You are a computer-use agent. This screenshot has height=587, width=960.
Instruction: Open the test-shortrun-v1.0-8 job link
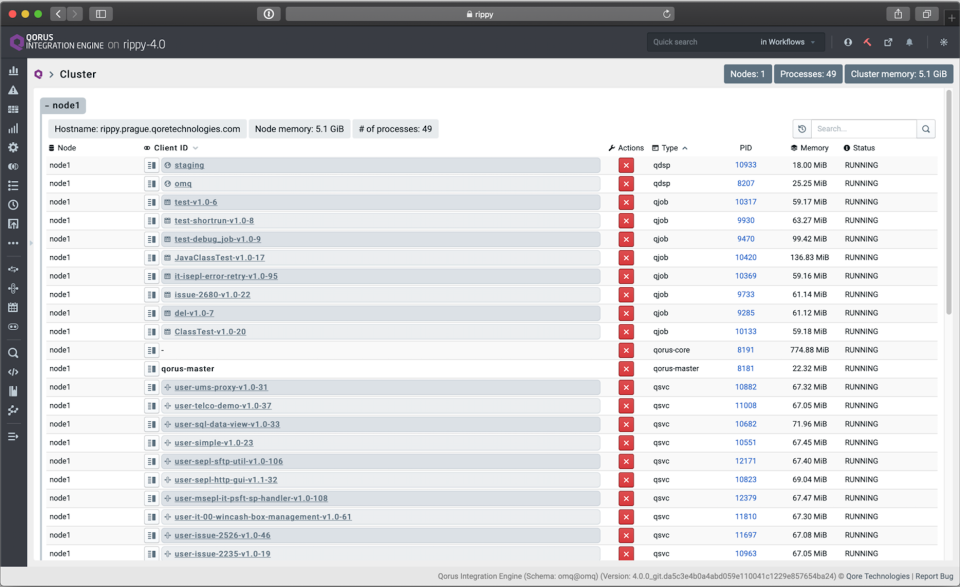(214, 220)
